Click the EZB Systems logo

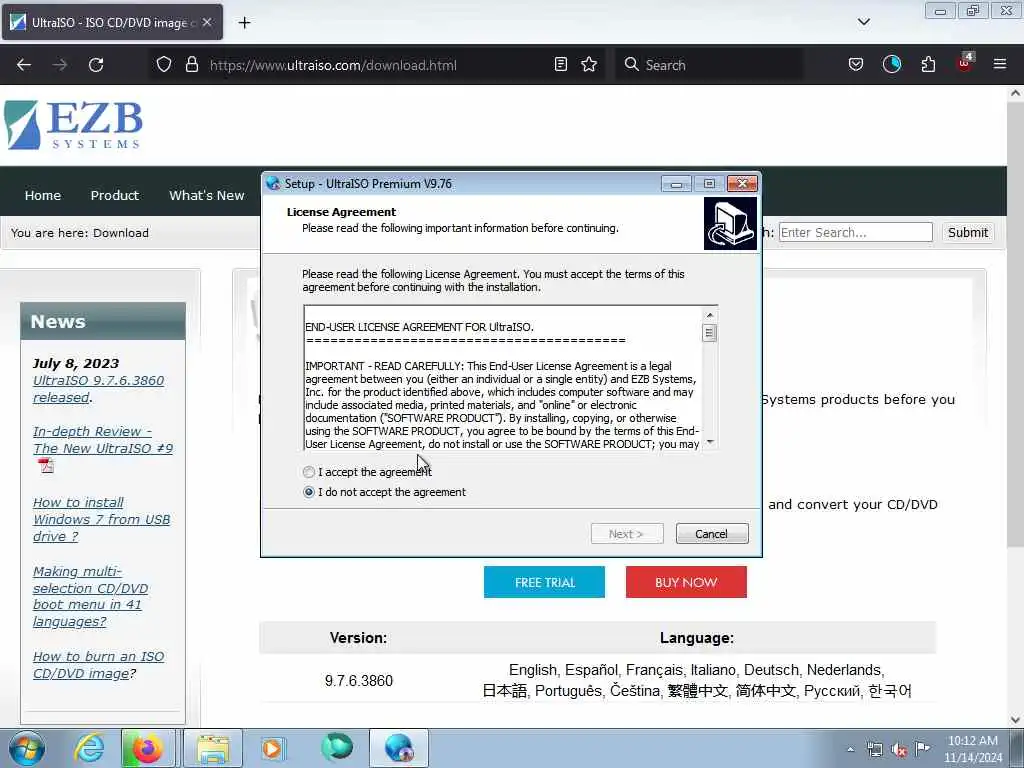coord(73,124)
